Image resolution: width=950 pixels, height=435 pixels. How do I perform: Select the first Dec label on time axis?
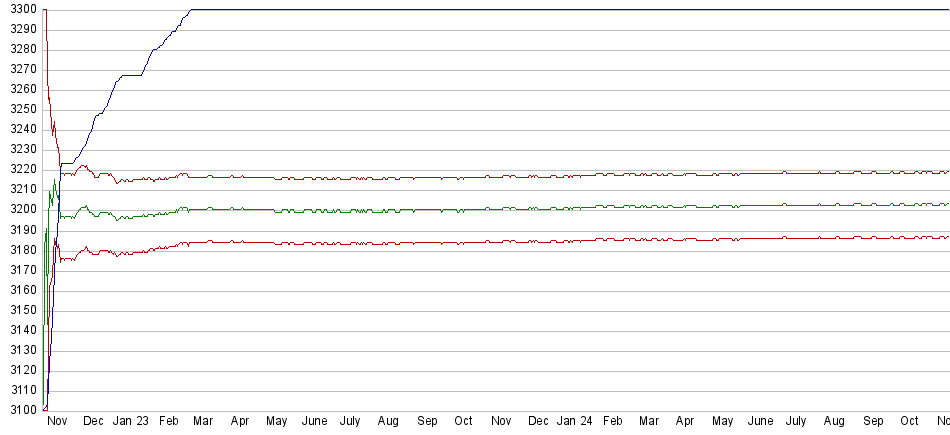tap(93, 423)
